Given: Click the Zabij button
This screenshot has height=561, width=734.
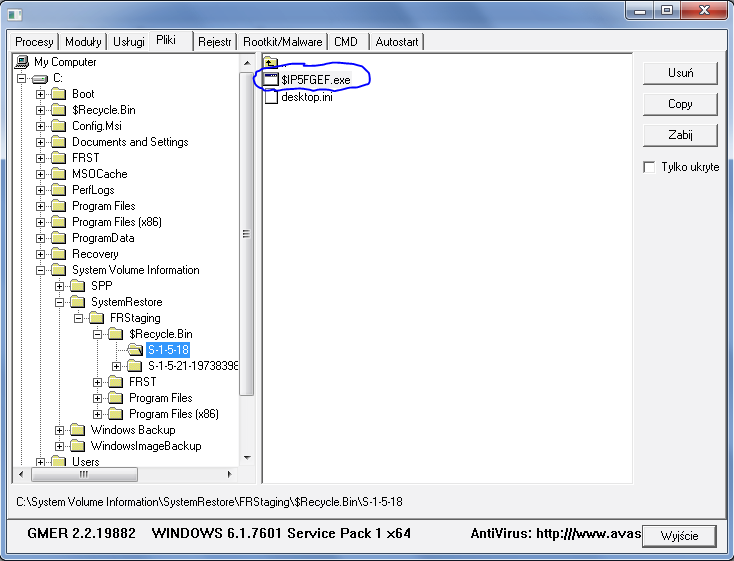Looking at the screenshot, I should click(680, 135).
